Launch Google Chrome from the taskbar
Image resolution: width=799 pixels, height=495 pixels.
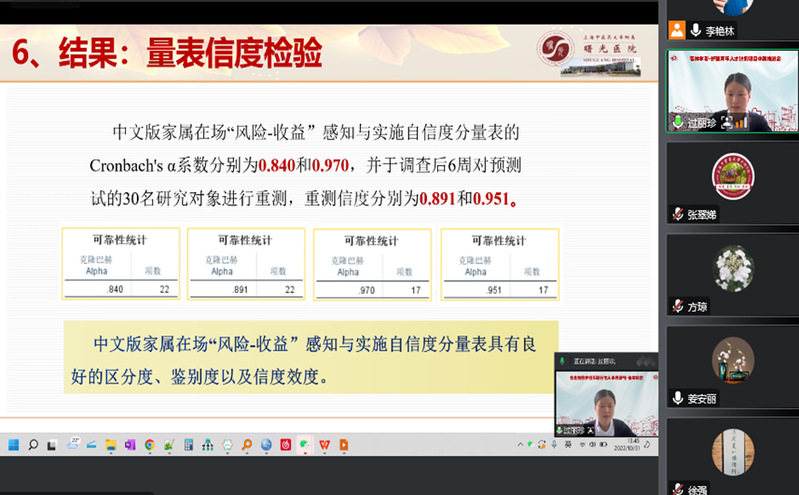[149, 445]
